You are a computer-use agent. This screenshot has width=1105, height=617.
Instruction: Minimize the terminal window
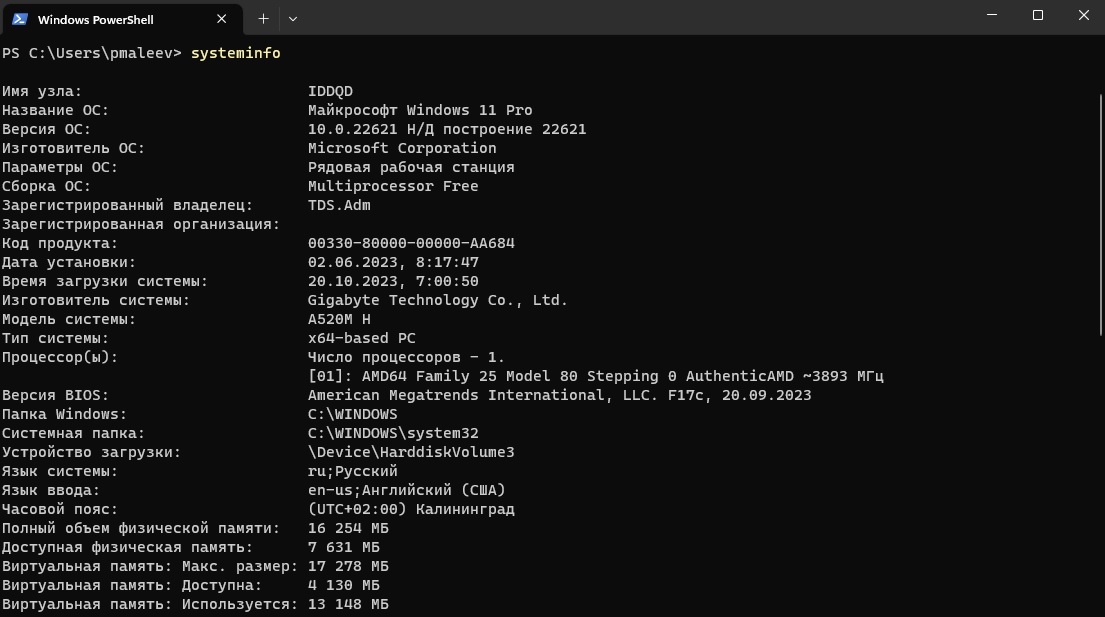991,16
